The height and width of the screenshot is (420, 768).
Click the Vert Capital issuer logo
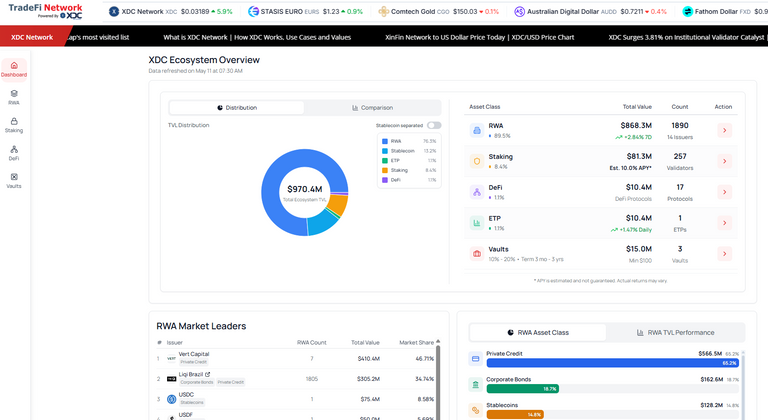[171, 359]
